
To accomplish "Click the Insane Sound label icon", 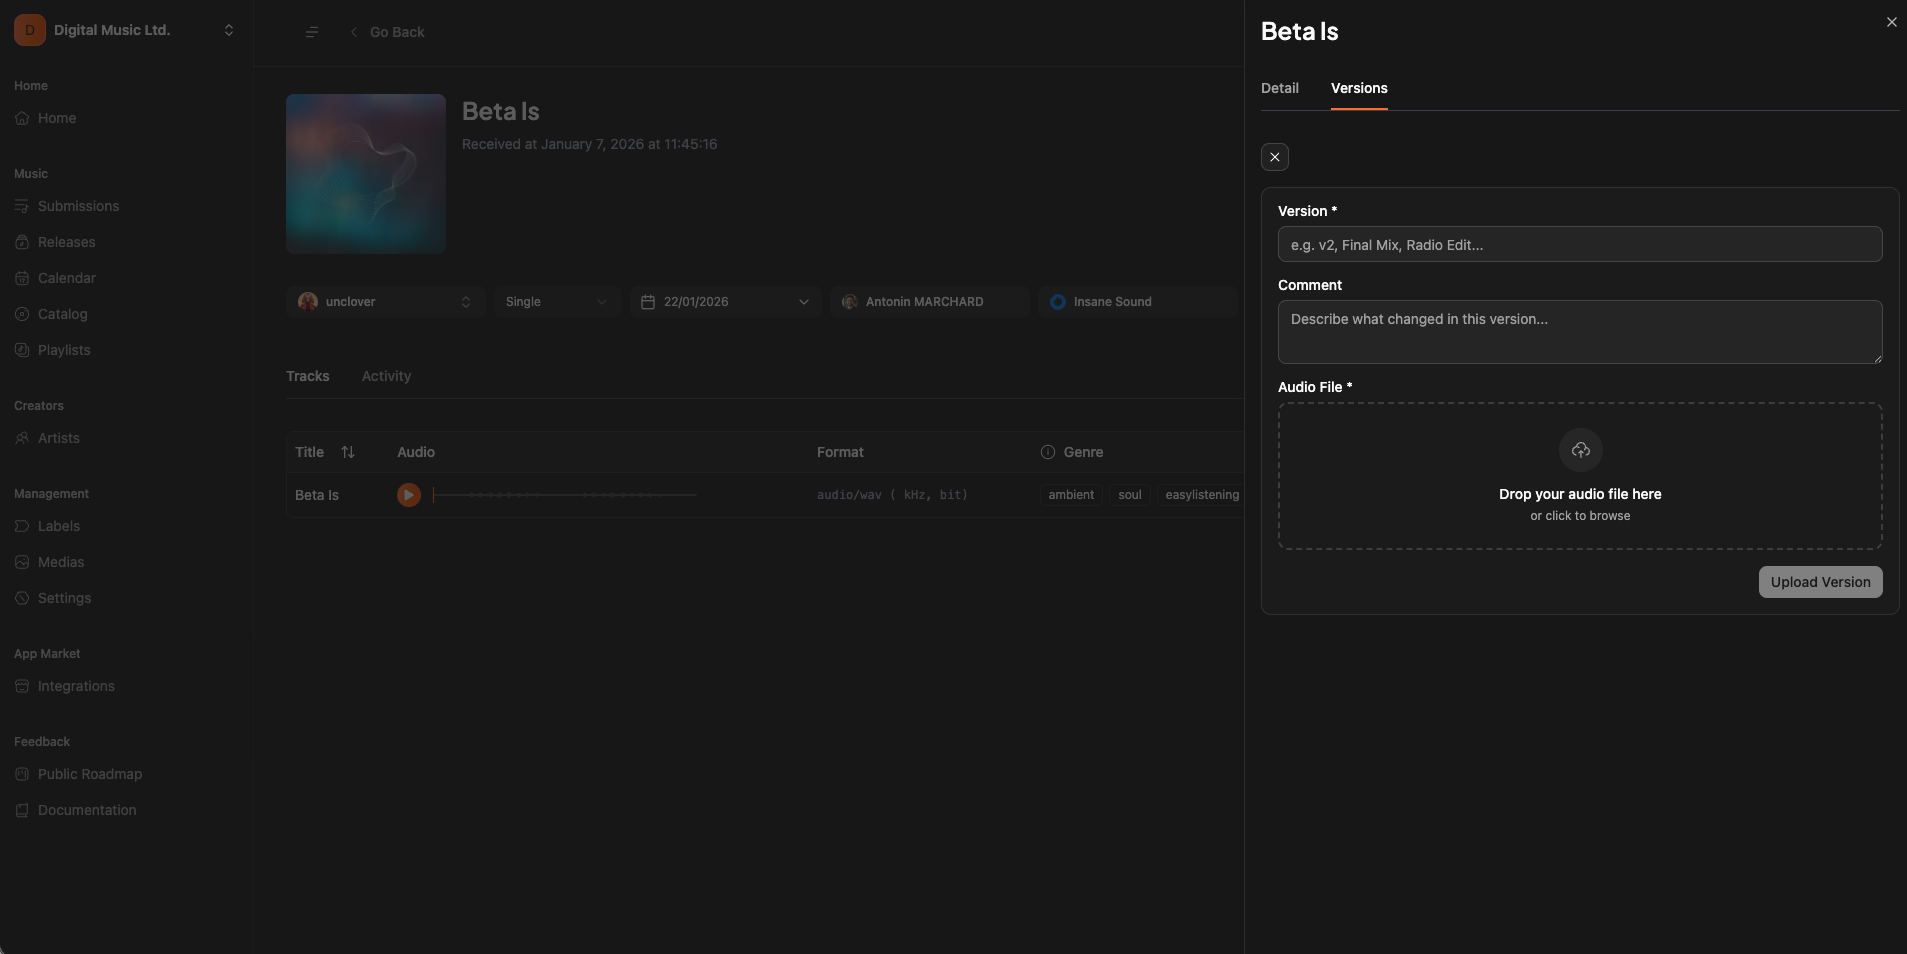I will pyautogui.click(x=1058, y=302).
